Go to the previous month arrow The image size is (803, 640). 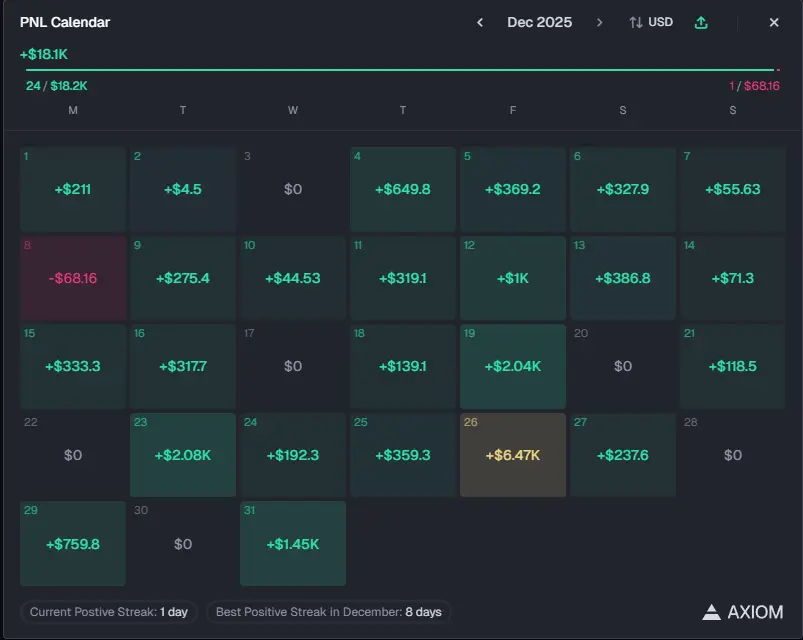(480, 23)
